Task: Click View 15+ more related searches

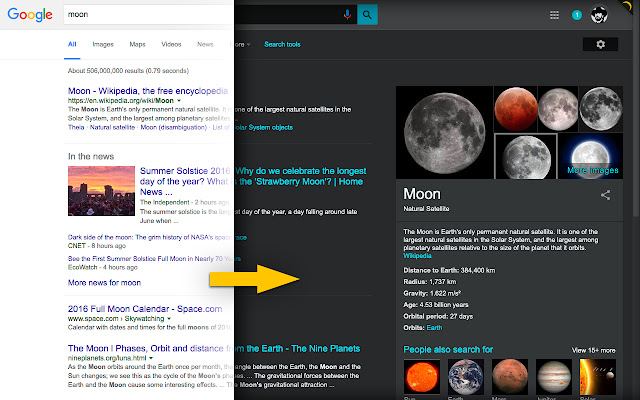Action: (x=593, y=350)
